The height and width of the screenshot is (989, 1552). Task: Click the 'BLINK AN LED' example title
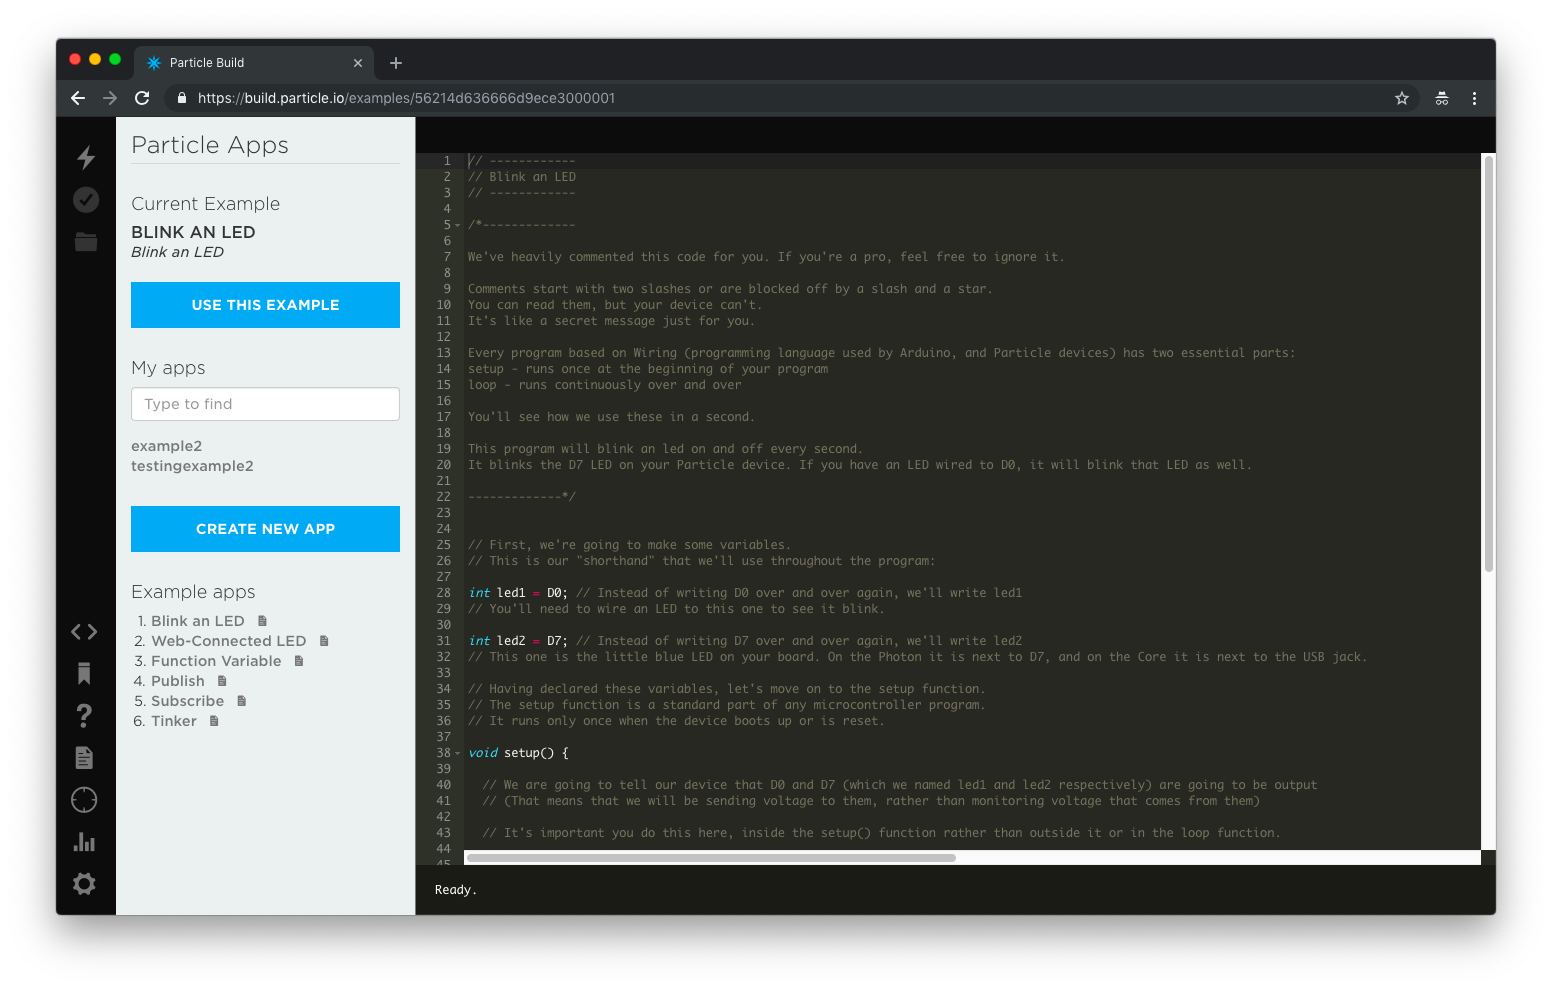[x=193, y=232]
